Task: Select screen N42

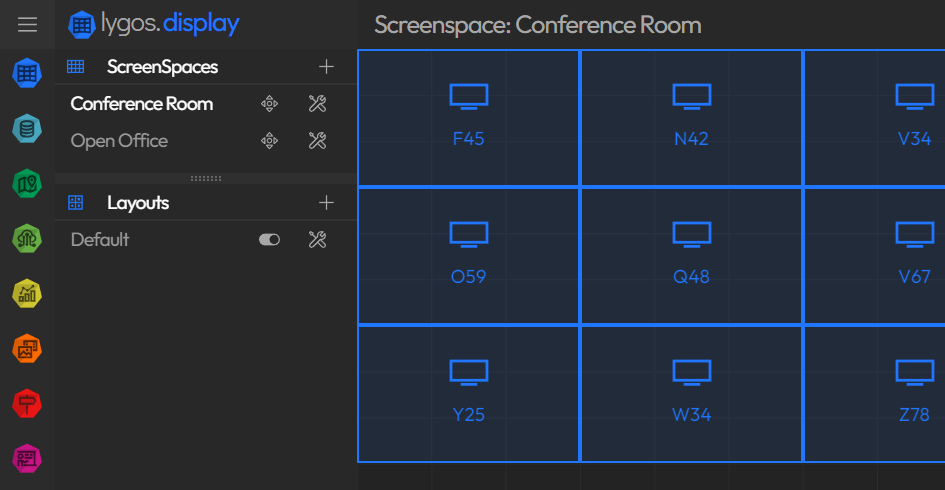Action: coord(691,118)
